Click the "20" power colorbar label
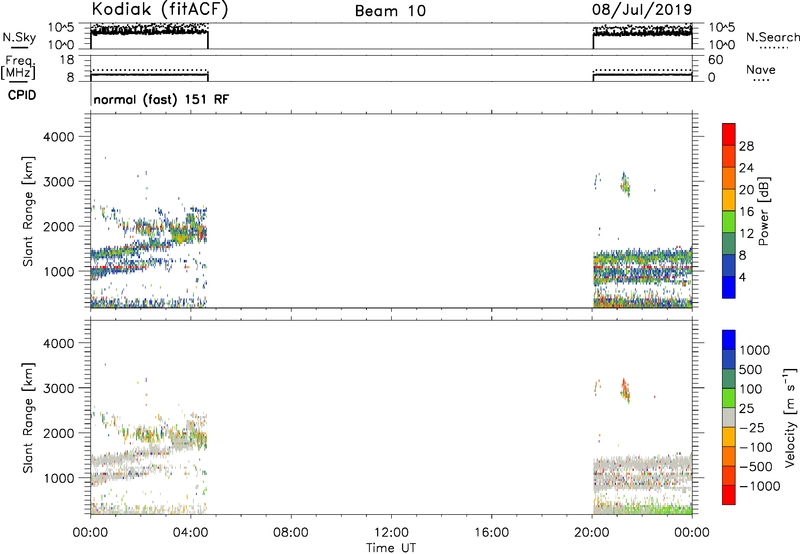Screen dimensions: 800x554 (x=746, y=190)
